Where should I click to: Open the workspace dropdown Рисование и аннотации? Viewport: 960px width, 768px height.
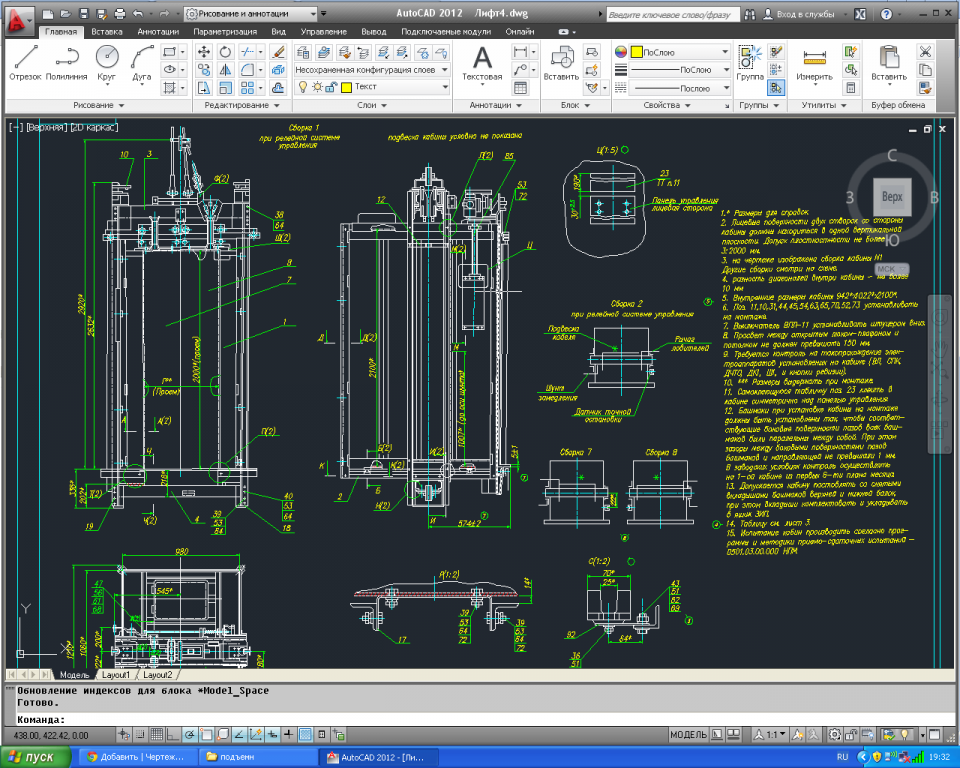coord(251,13)
